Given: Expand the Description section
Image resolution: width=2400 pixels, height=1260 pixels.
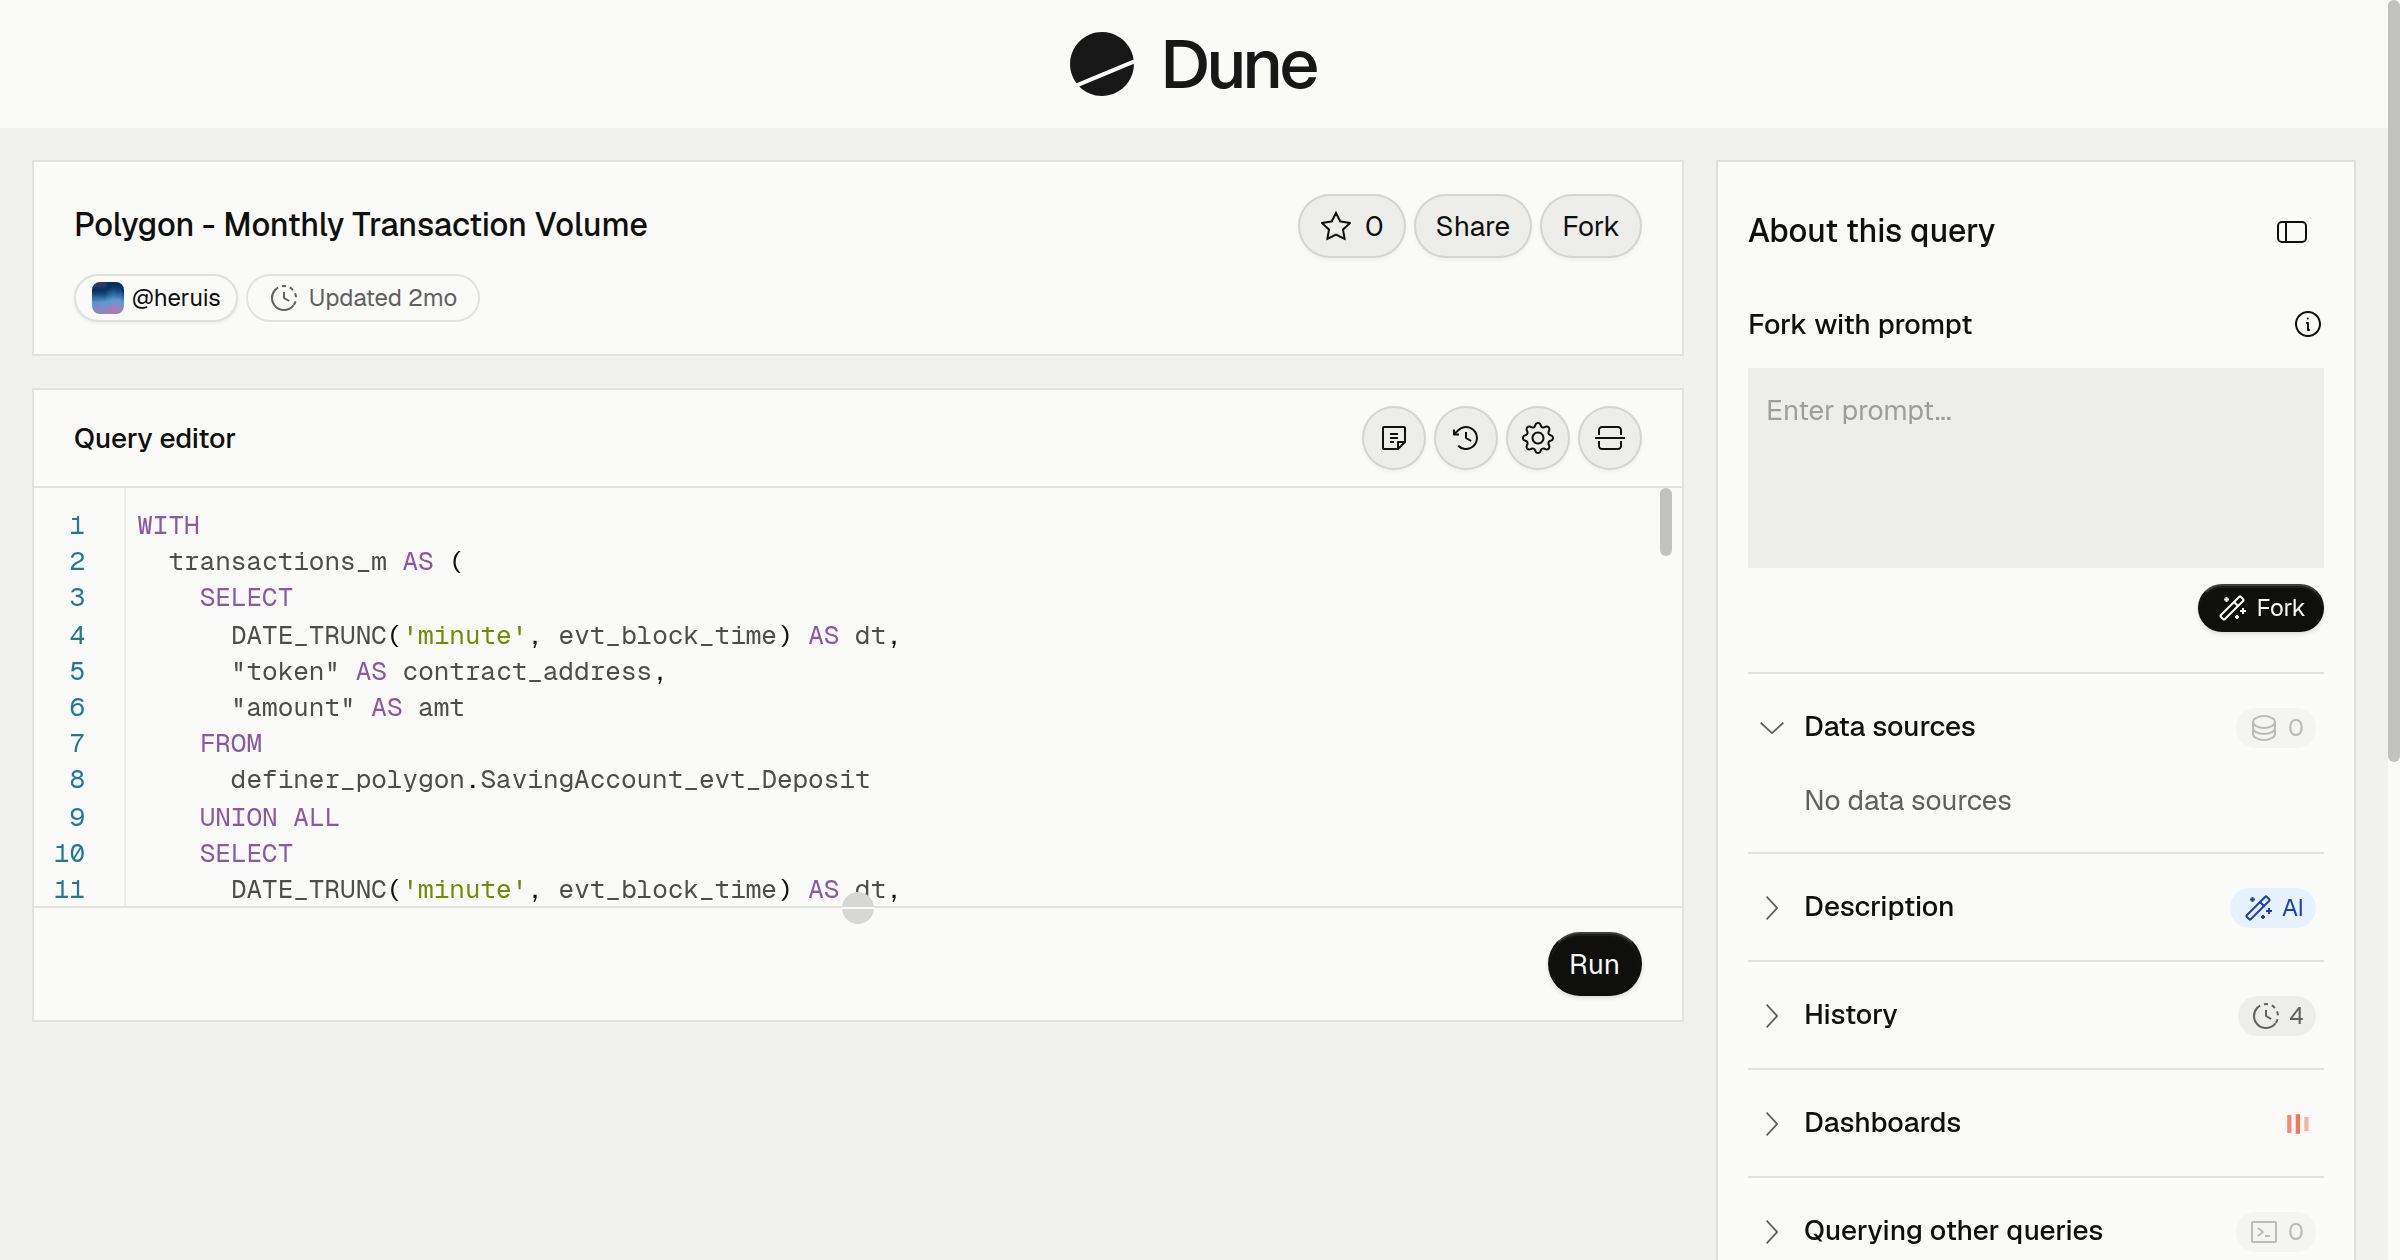Looking at the screenshot, I should [1772, 907].
